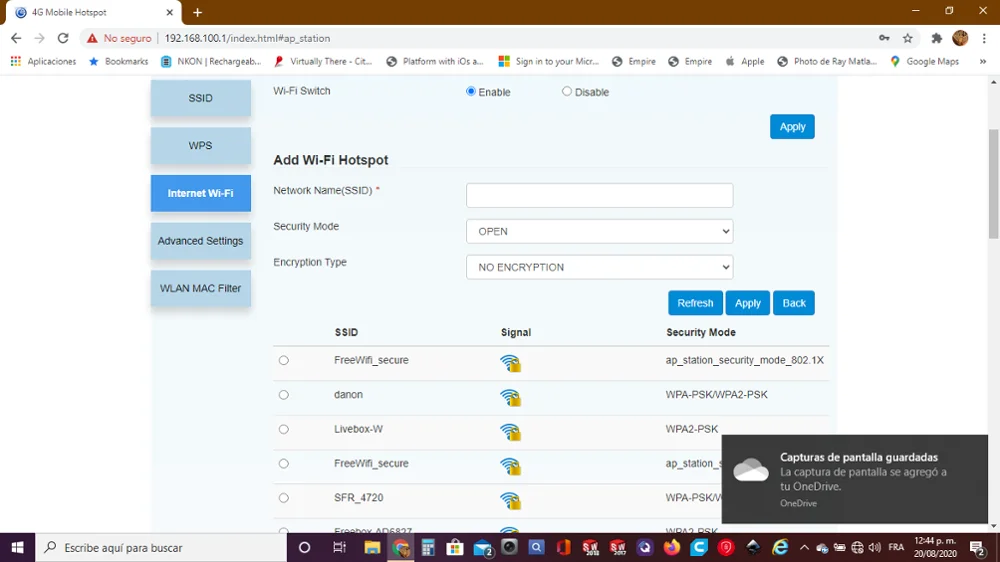This screenshot has width=1000, height=562.
Task: Open the Chrome profile avatar
Action: 960,38
